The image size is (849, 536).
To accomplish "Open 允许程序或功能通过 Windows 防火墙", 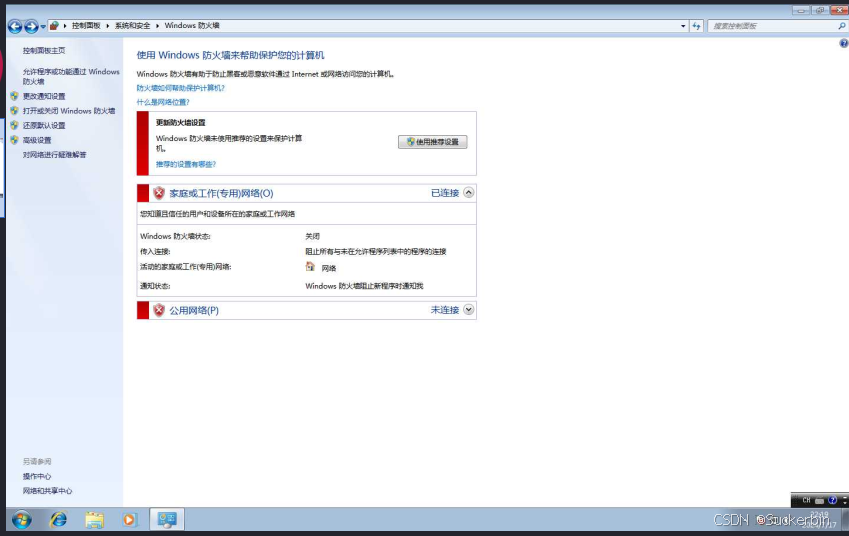I will coord(70,76).
